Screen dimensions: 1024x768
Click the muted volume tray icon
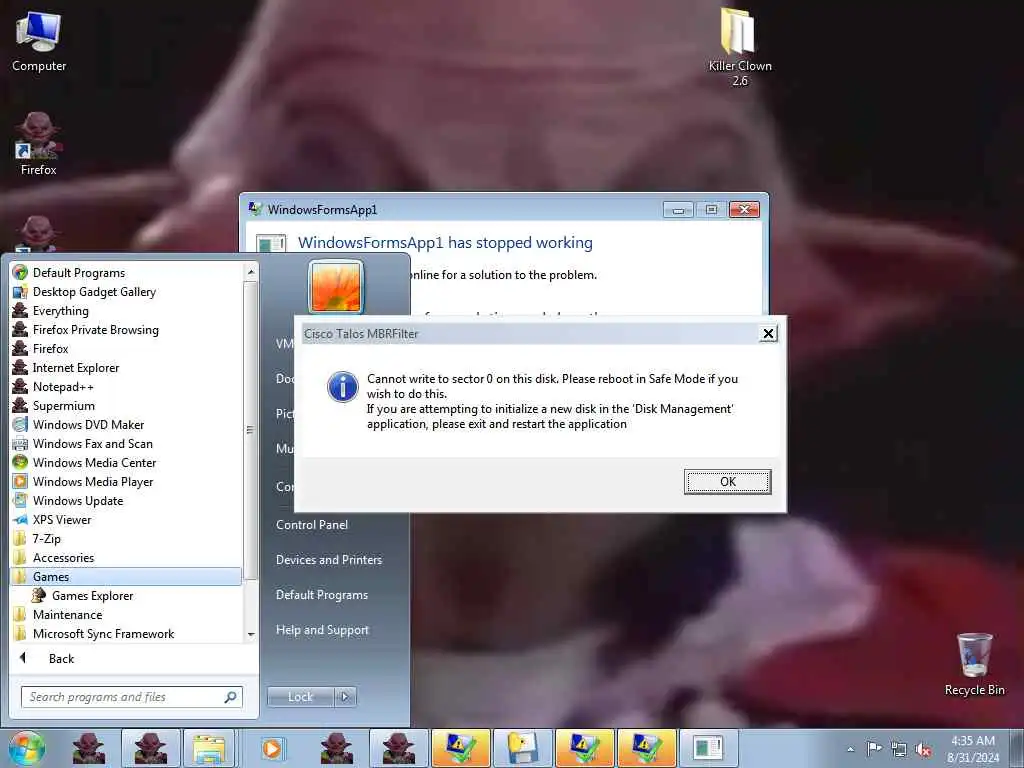pos(923,750)
